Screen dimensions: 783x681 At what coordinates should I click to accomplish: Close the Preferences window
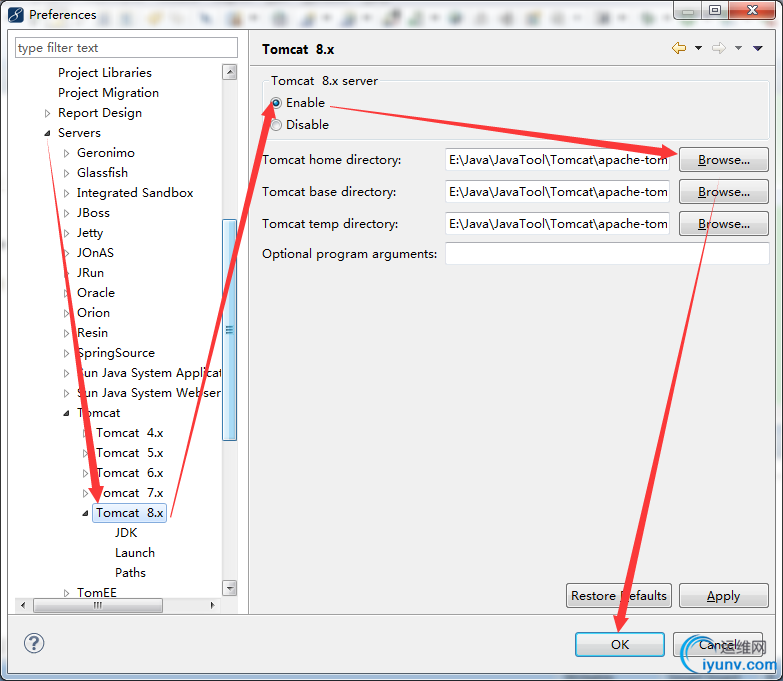click(752, 10)
